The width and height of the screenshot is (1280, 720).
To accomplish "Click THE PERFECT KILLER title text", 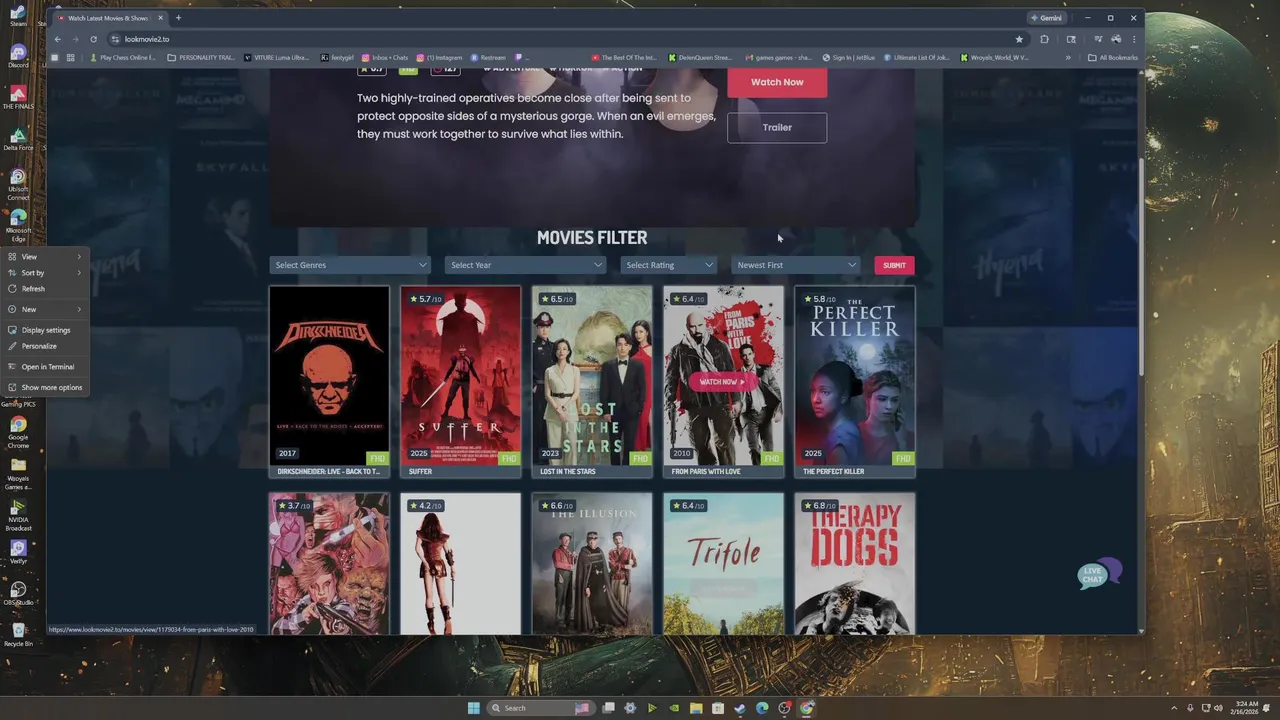I will [x=833, y=472].
